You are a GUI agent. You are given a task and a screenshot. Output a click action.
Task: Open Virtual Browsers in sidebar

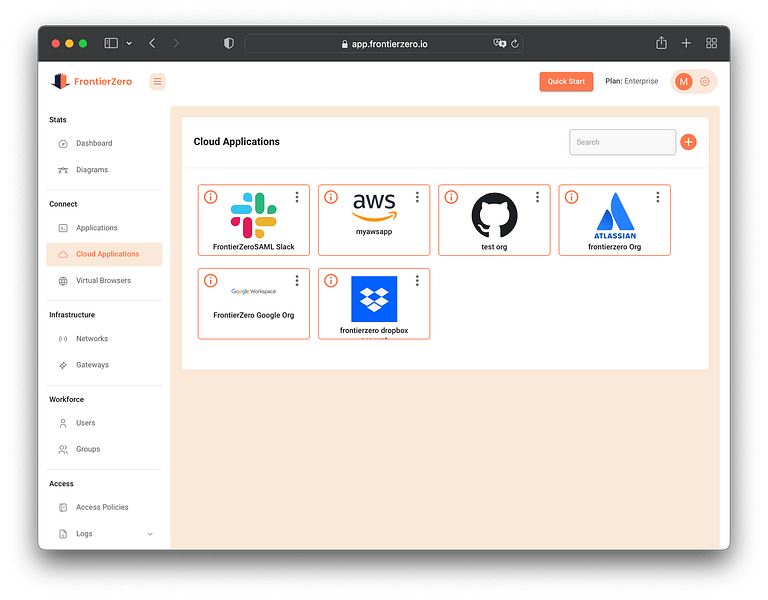tap(104, 281)
